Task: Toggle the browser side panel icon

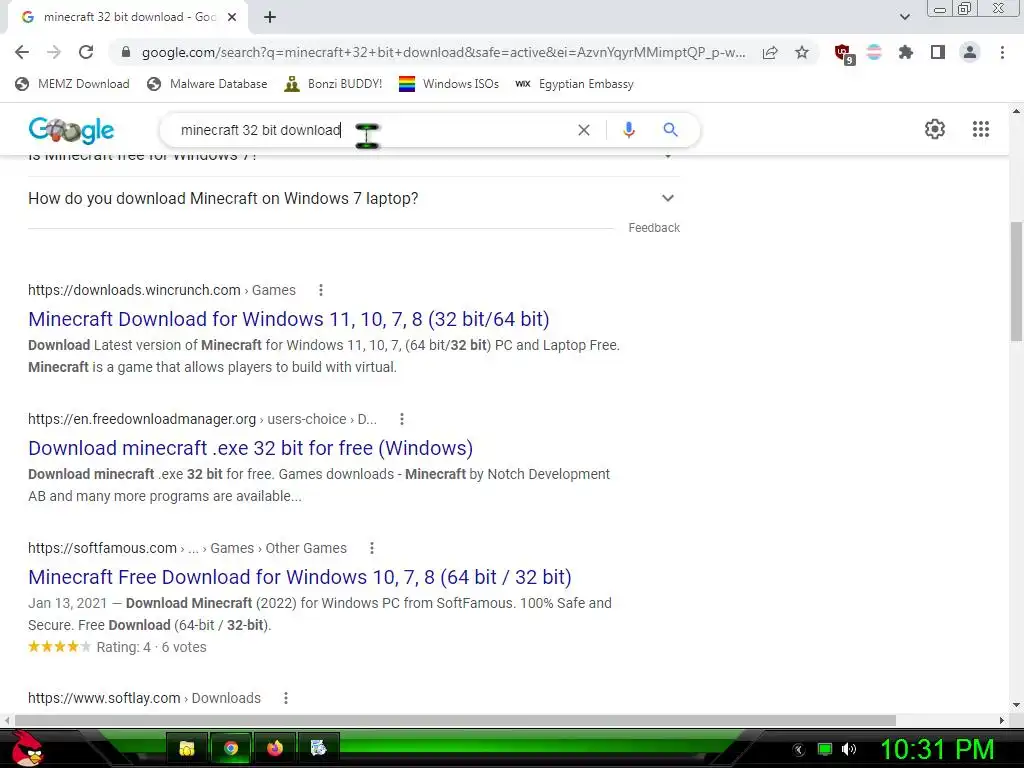Action: (938, 52)
